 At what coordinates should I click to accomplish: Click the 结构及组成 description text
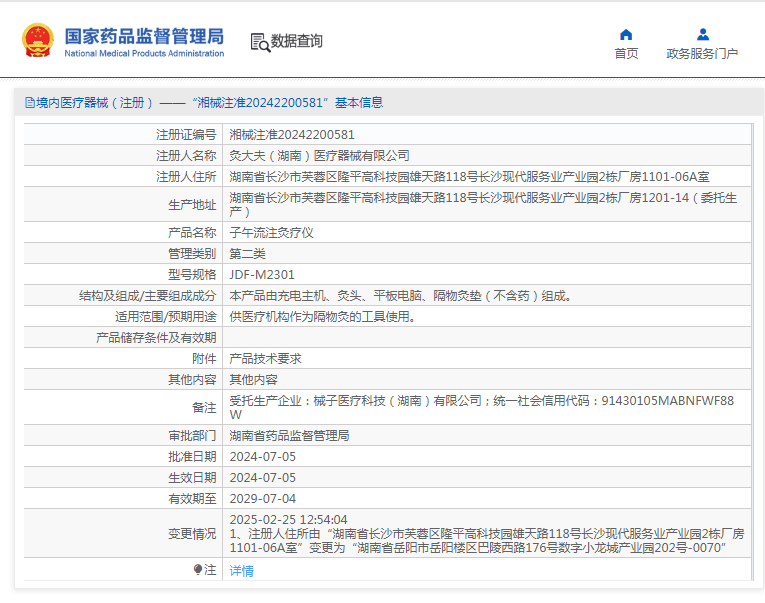pos(401,296)
